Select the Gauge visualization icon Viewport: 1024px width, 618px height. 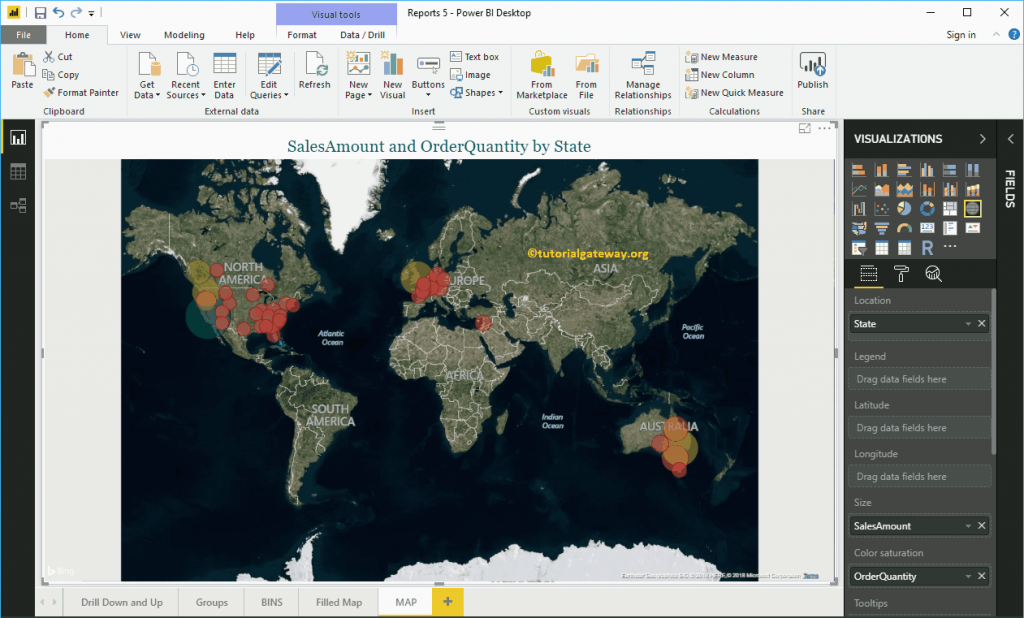[x=903, y=228]
